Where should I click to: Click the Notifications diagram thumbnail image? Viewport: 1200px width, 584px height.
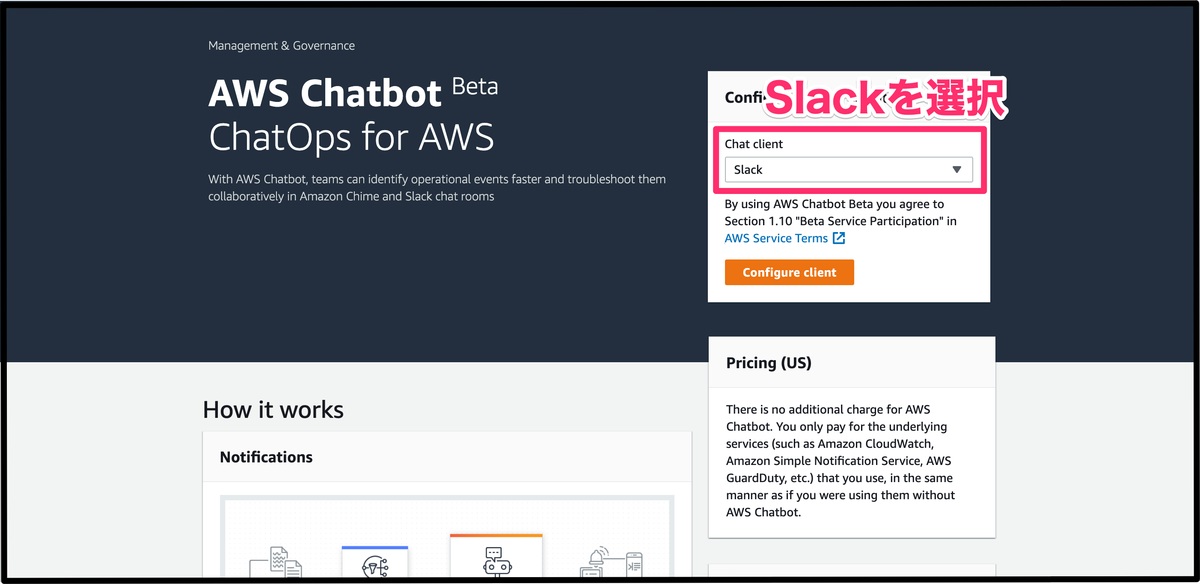pos(447,538)
